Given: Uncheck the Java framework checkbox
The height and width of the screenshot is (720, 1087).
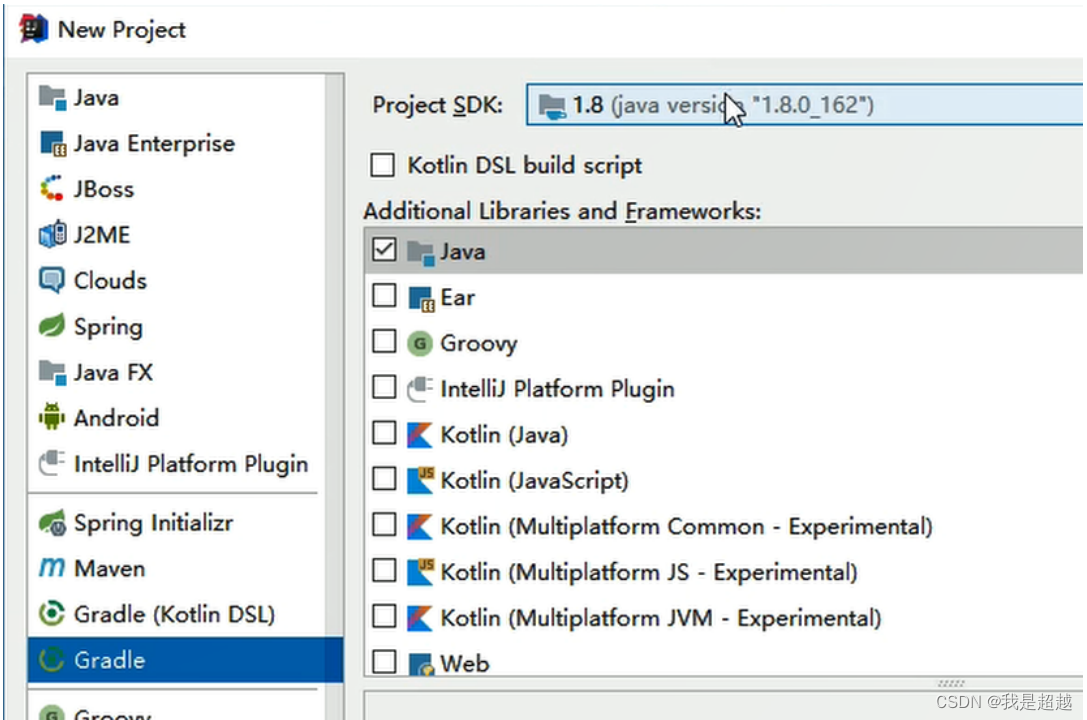Looking at the screenshot, I should 383,250.
